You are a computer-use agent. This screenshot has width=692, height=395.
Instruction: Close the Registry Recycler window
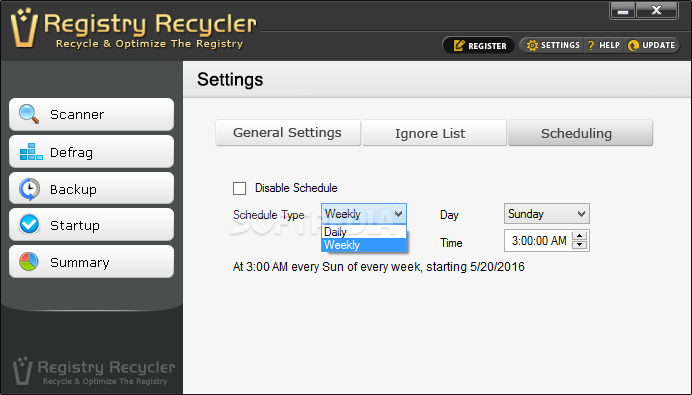coord(656,11)
